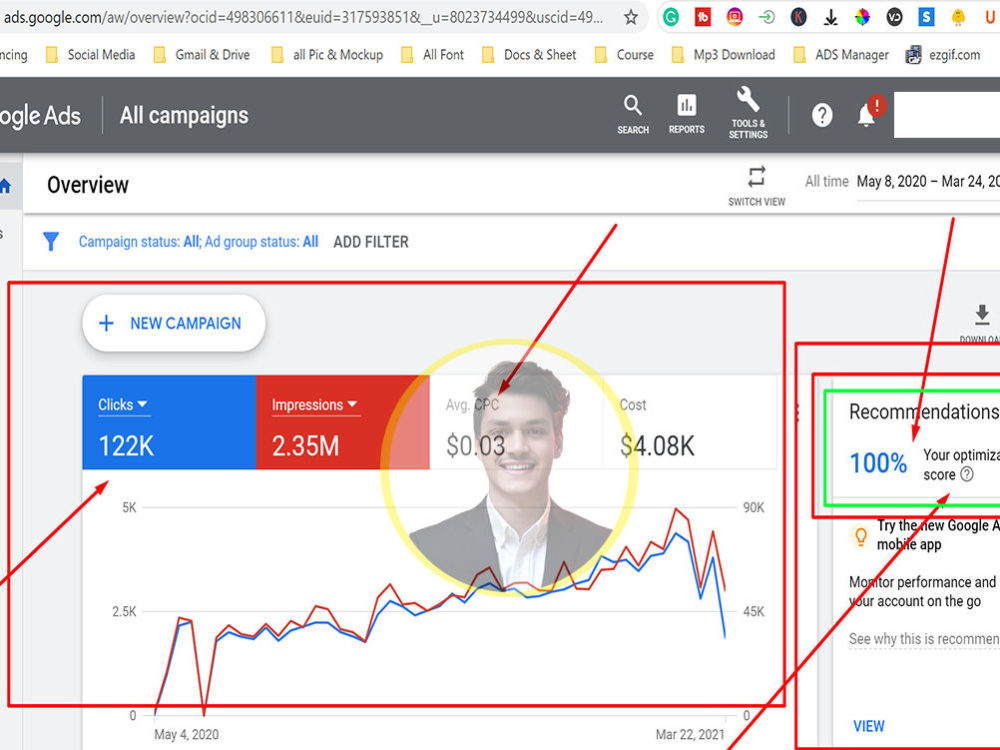
Task: Click the Try the new Google Ads mobile app text
Action: click(x=938, y=534)
